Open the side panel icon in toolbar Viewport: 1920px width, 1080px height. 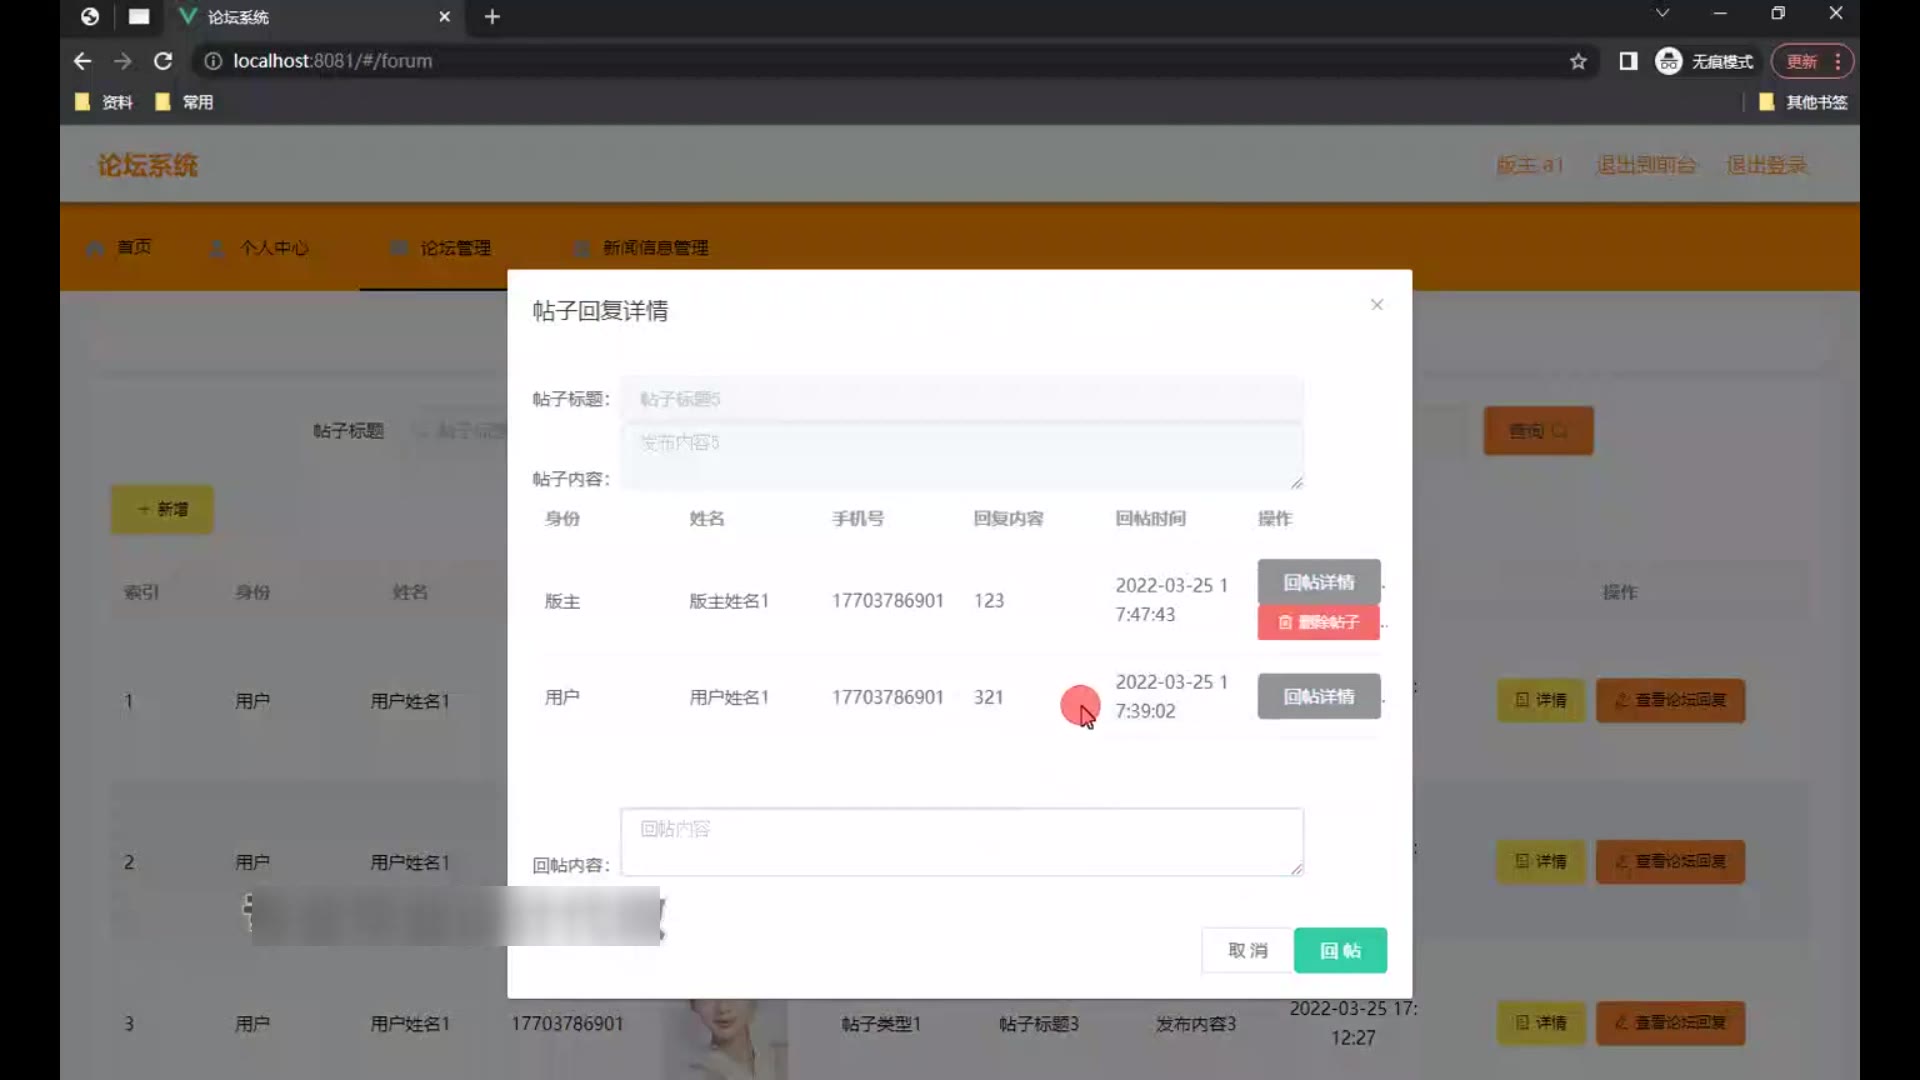pyautogui.click(x=1628, y=61)
